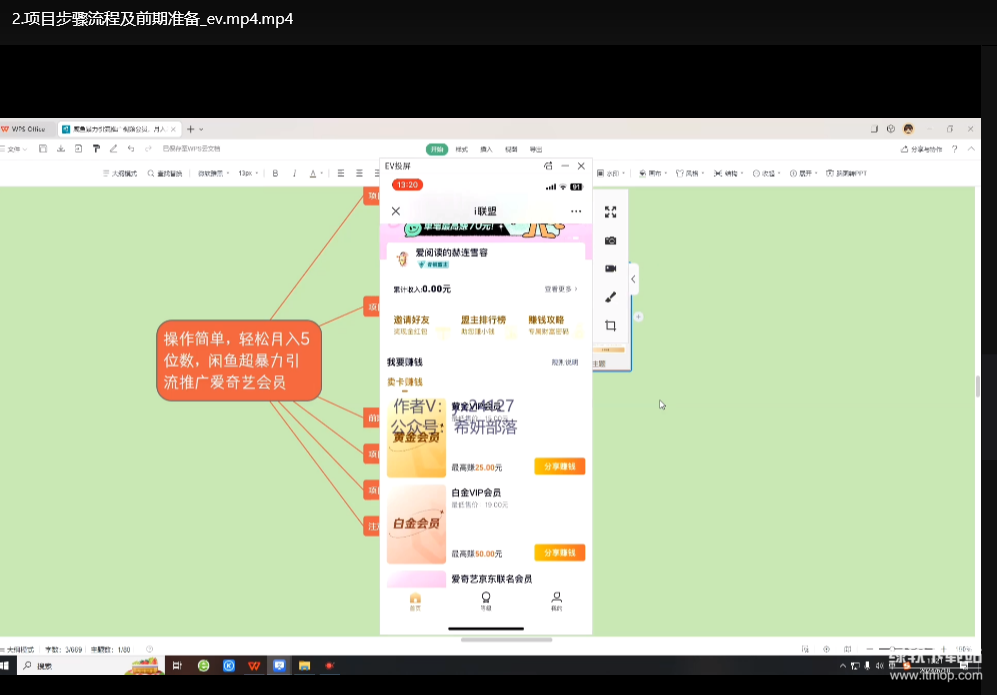Screen dimensions: 997x695
Task: Tap 盟主排行榜 in the phone app
Action: (483, 324)
